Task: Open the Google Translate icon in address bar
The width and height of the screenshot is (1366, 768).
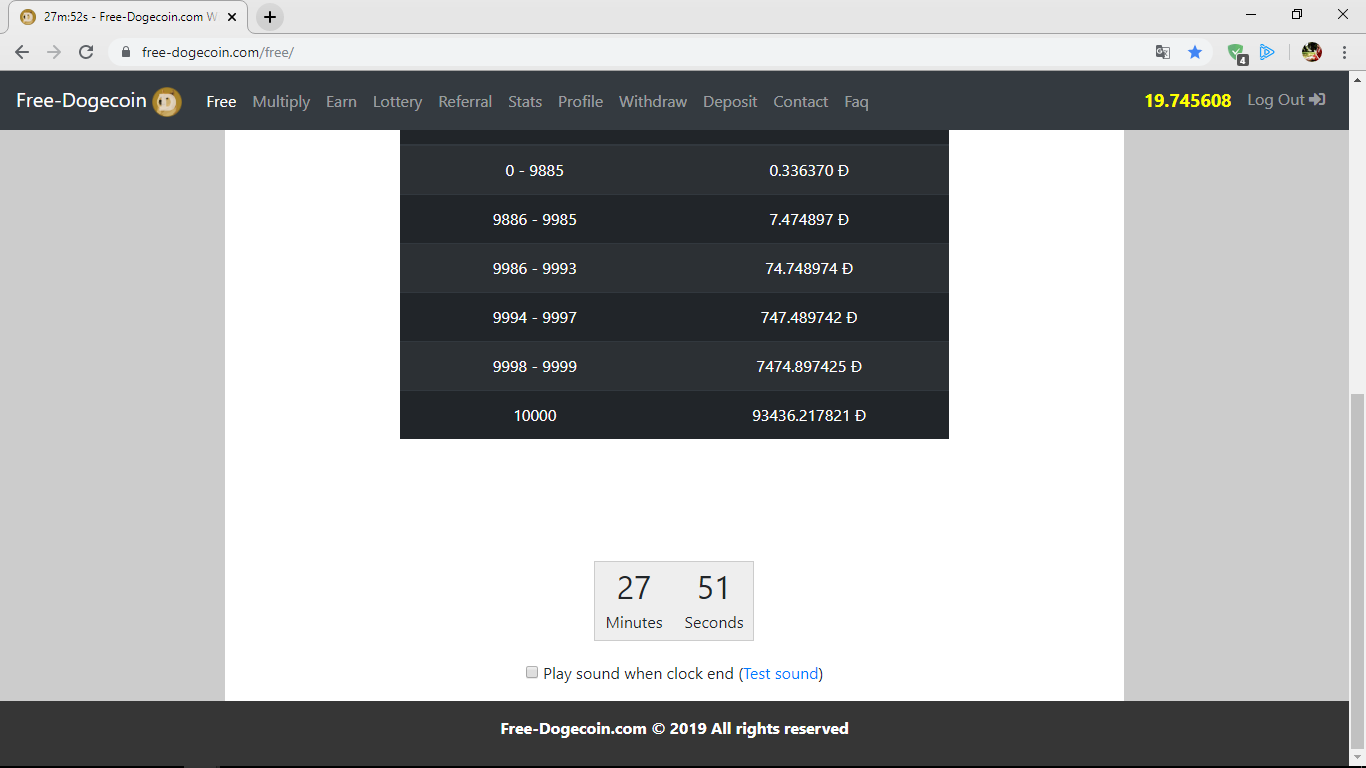Action: 1163,52
